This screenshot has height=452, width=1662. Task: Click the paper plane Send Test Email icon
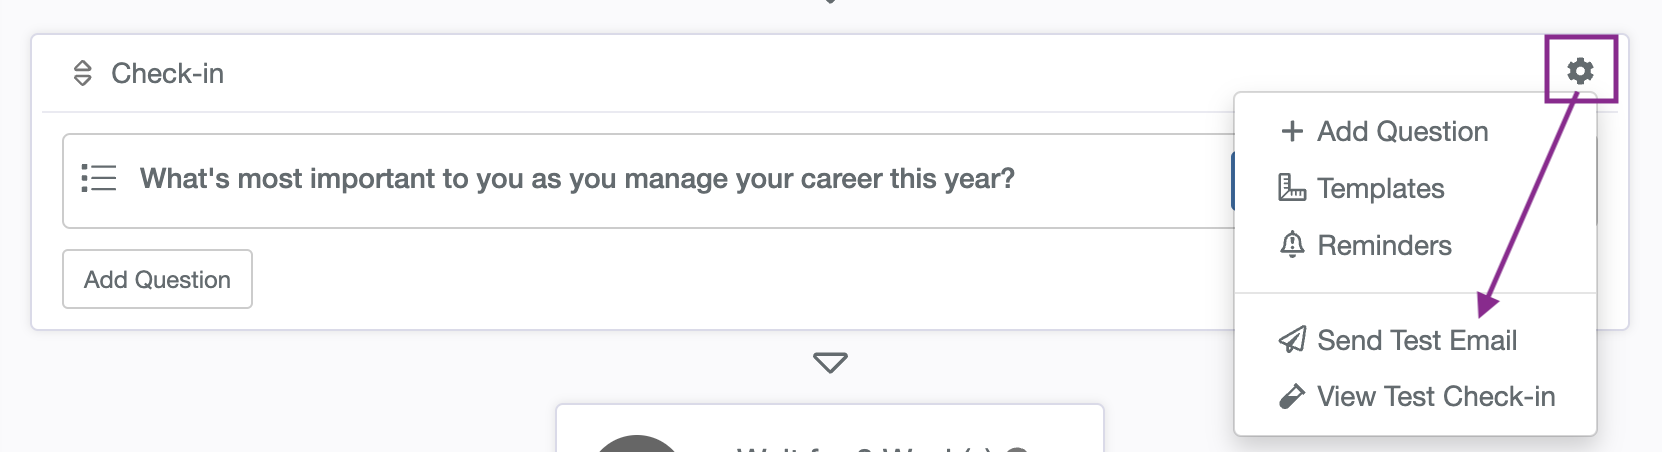pos(1292,340)
